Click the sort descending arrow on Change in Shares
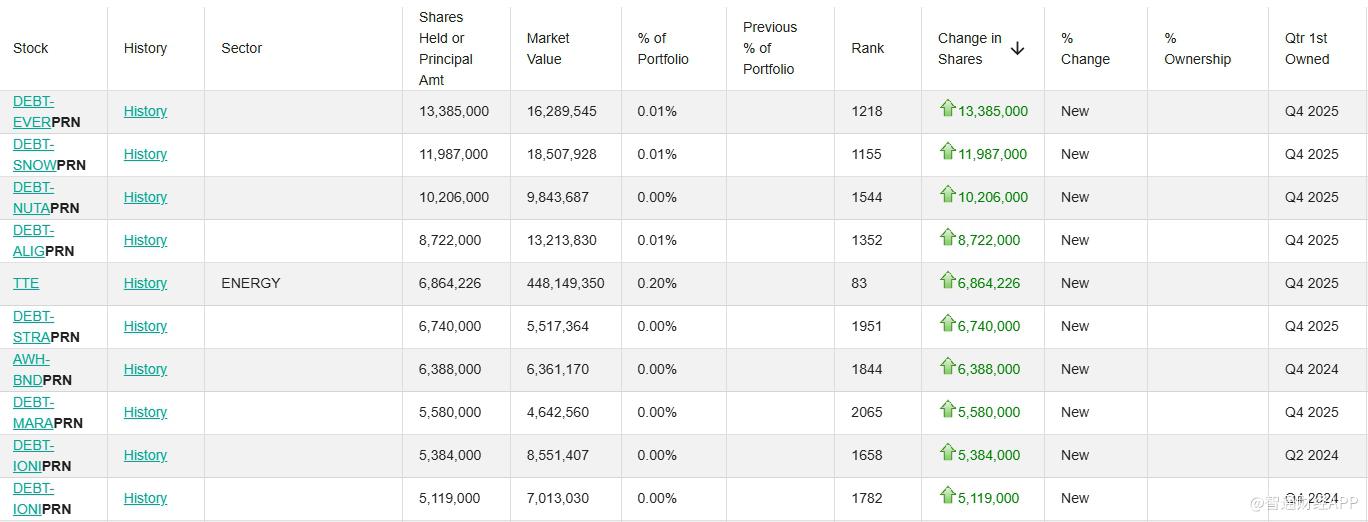This screenshot has width=1368, height=522. tap(1017, 48)
